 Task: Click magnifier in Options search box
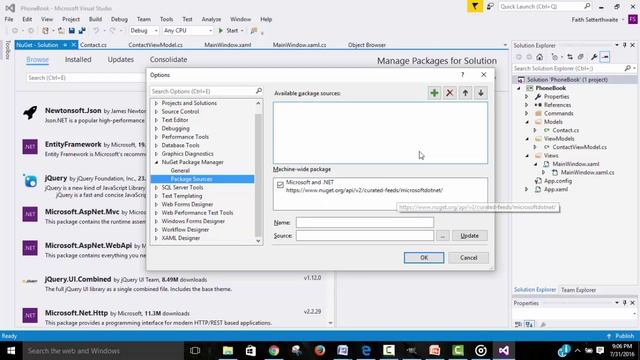(x=258, y=91)
